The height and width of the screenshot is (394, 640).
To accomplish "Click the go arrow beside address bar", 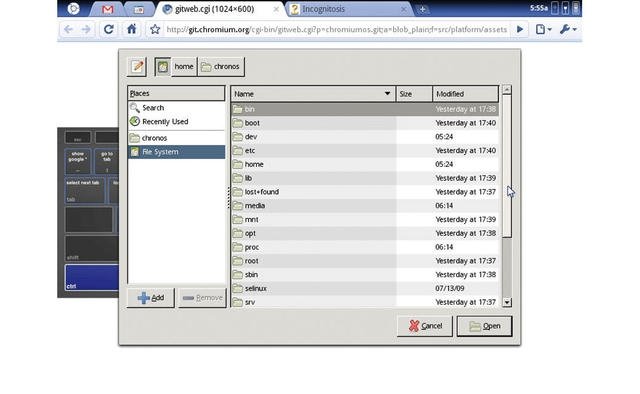I will [x=520, y=29].
